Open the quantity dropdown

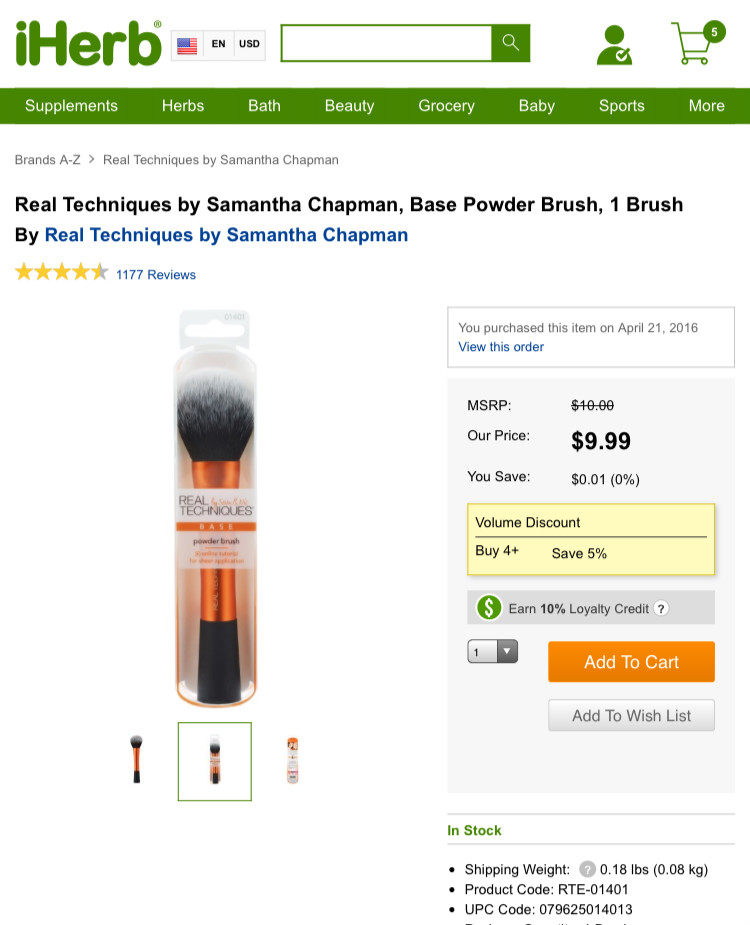click(x=492, y=652)
